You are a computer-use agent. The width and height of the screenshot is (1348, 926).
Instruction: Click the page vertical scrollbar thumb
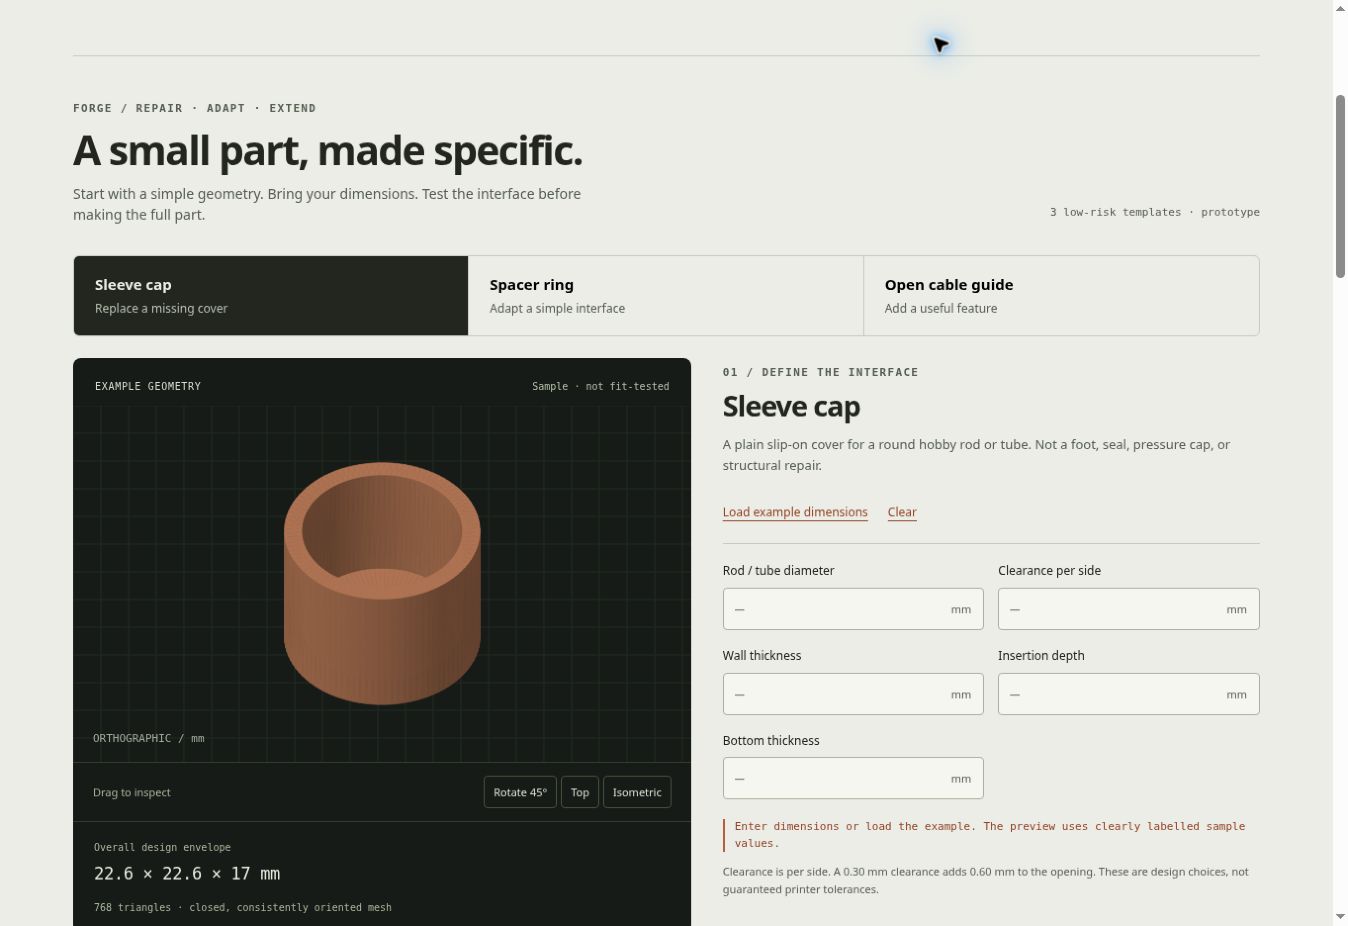[1340, 186]
